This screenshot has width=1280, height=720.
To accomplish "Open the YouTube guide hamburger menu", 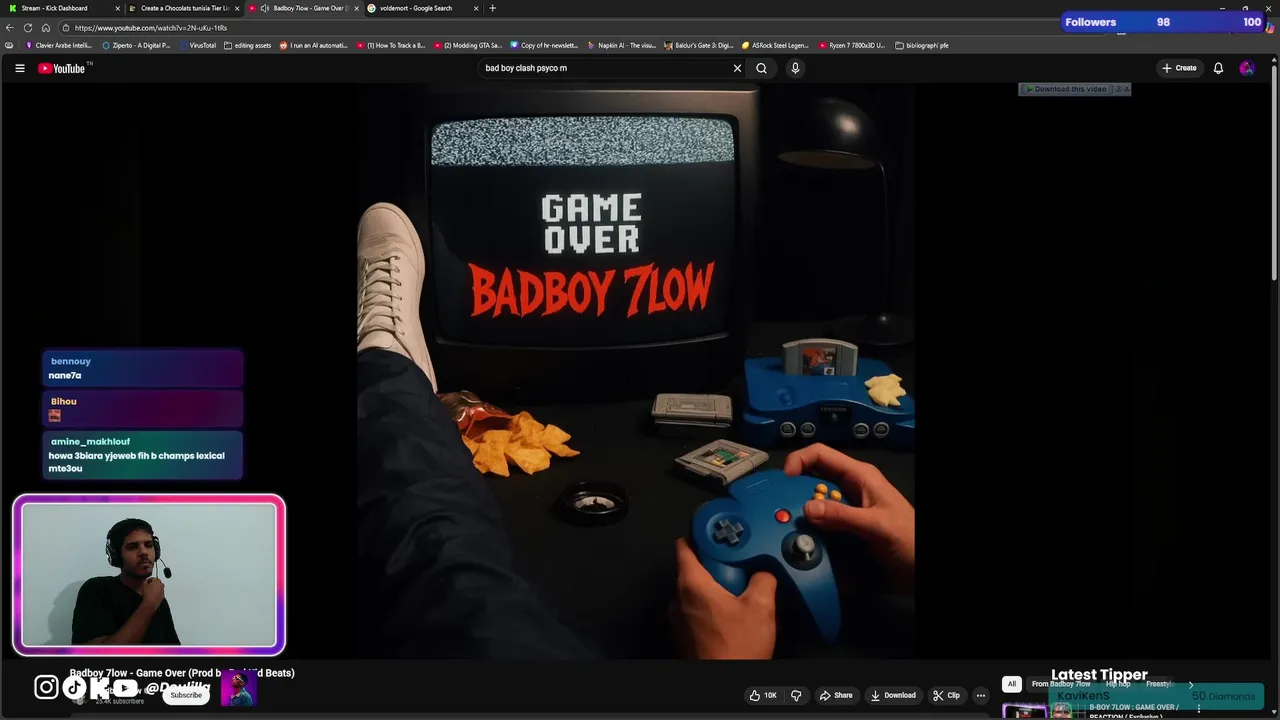I will pos(19,68).
